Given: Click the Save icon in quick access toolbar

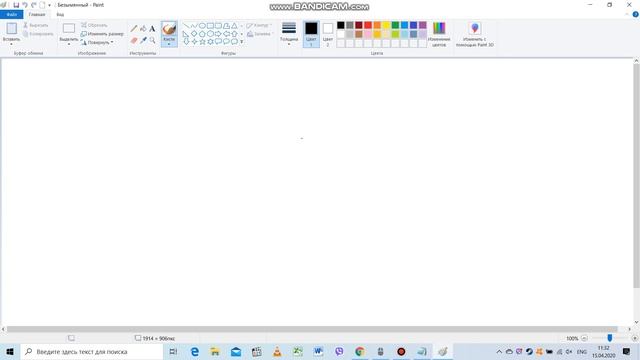Looking at the screenshot, I should pyautogui.click(x=16, y=5).
